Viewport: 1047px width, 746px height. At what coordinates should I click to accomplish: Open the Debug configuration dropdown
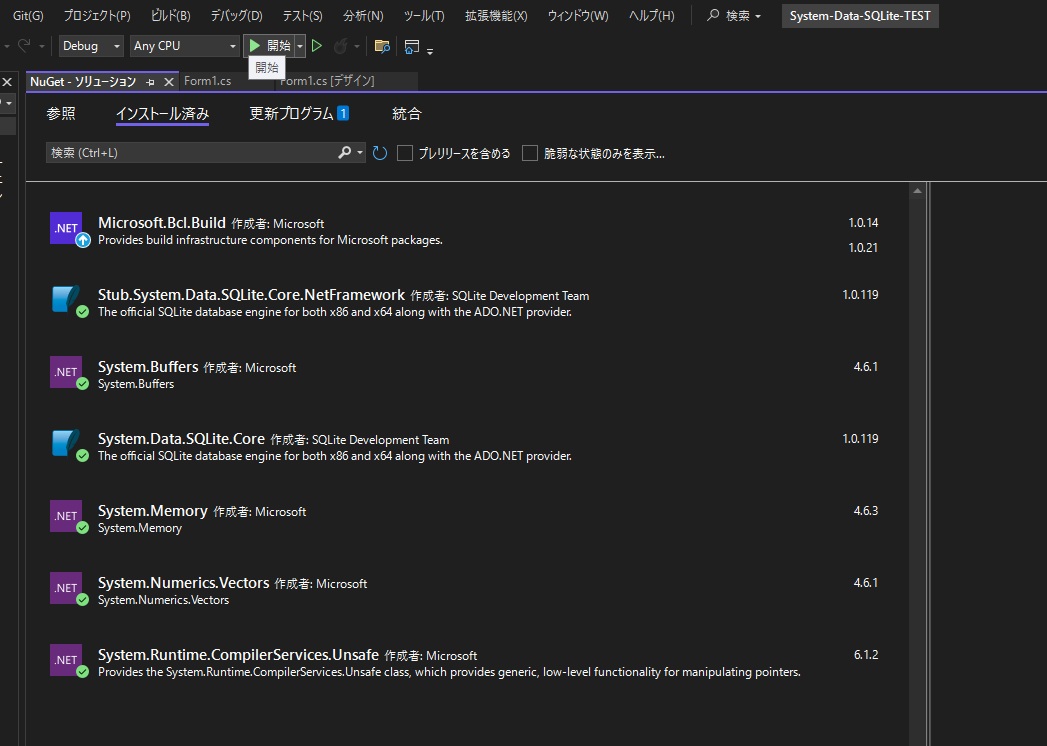[91, 46]
